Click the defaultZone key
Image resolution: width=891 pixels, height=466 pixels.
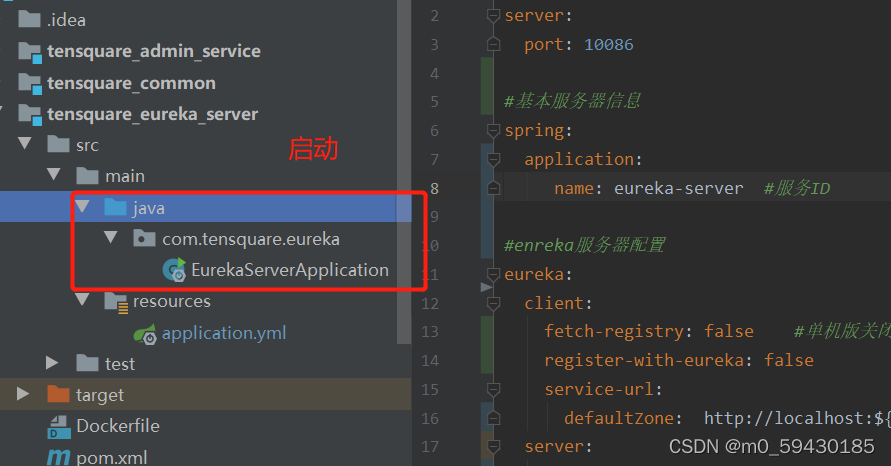(618, 418)
